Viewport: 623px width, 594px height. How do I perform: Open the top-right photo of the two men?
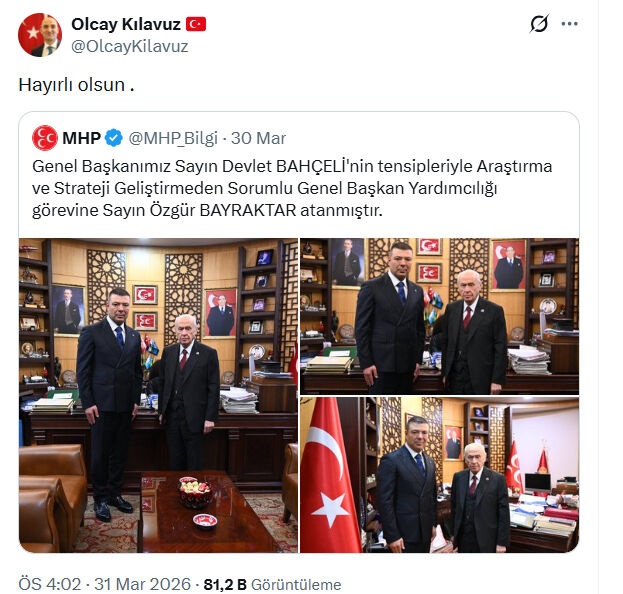(439, 316)
